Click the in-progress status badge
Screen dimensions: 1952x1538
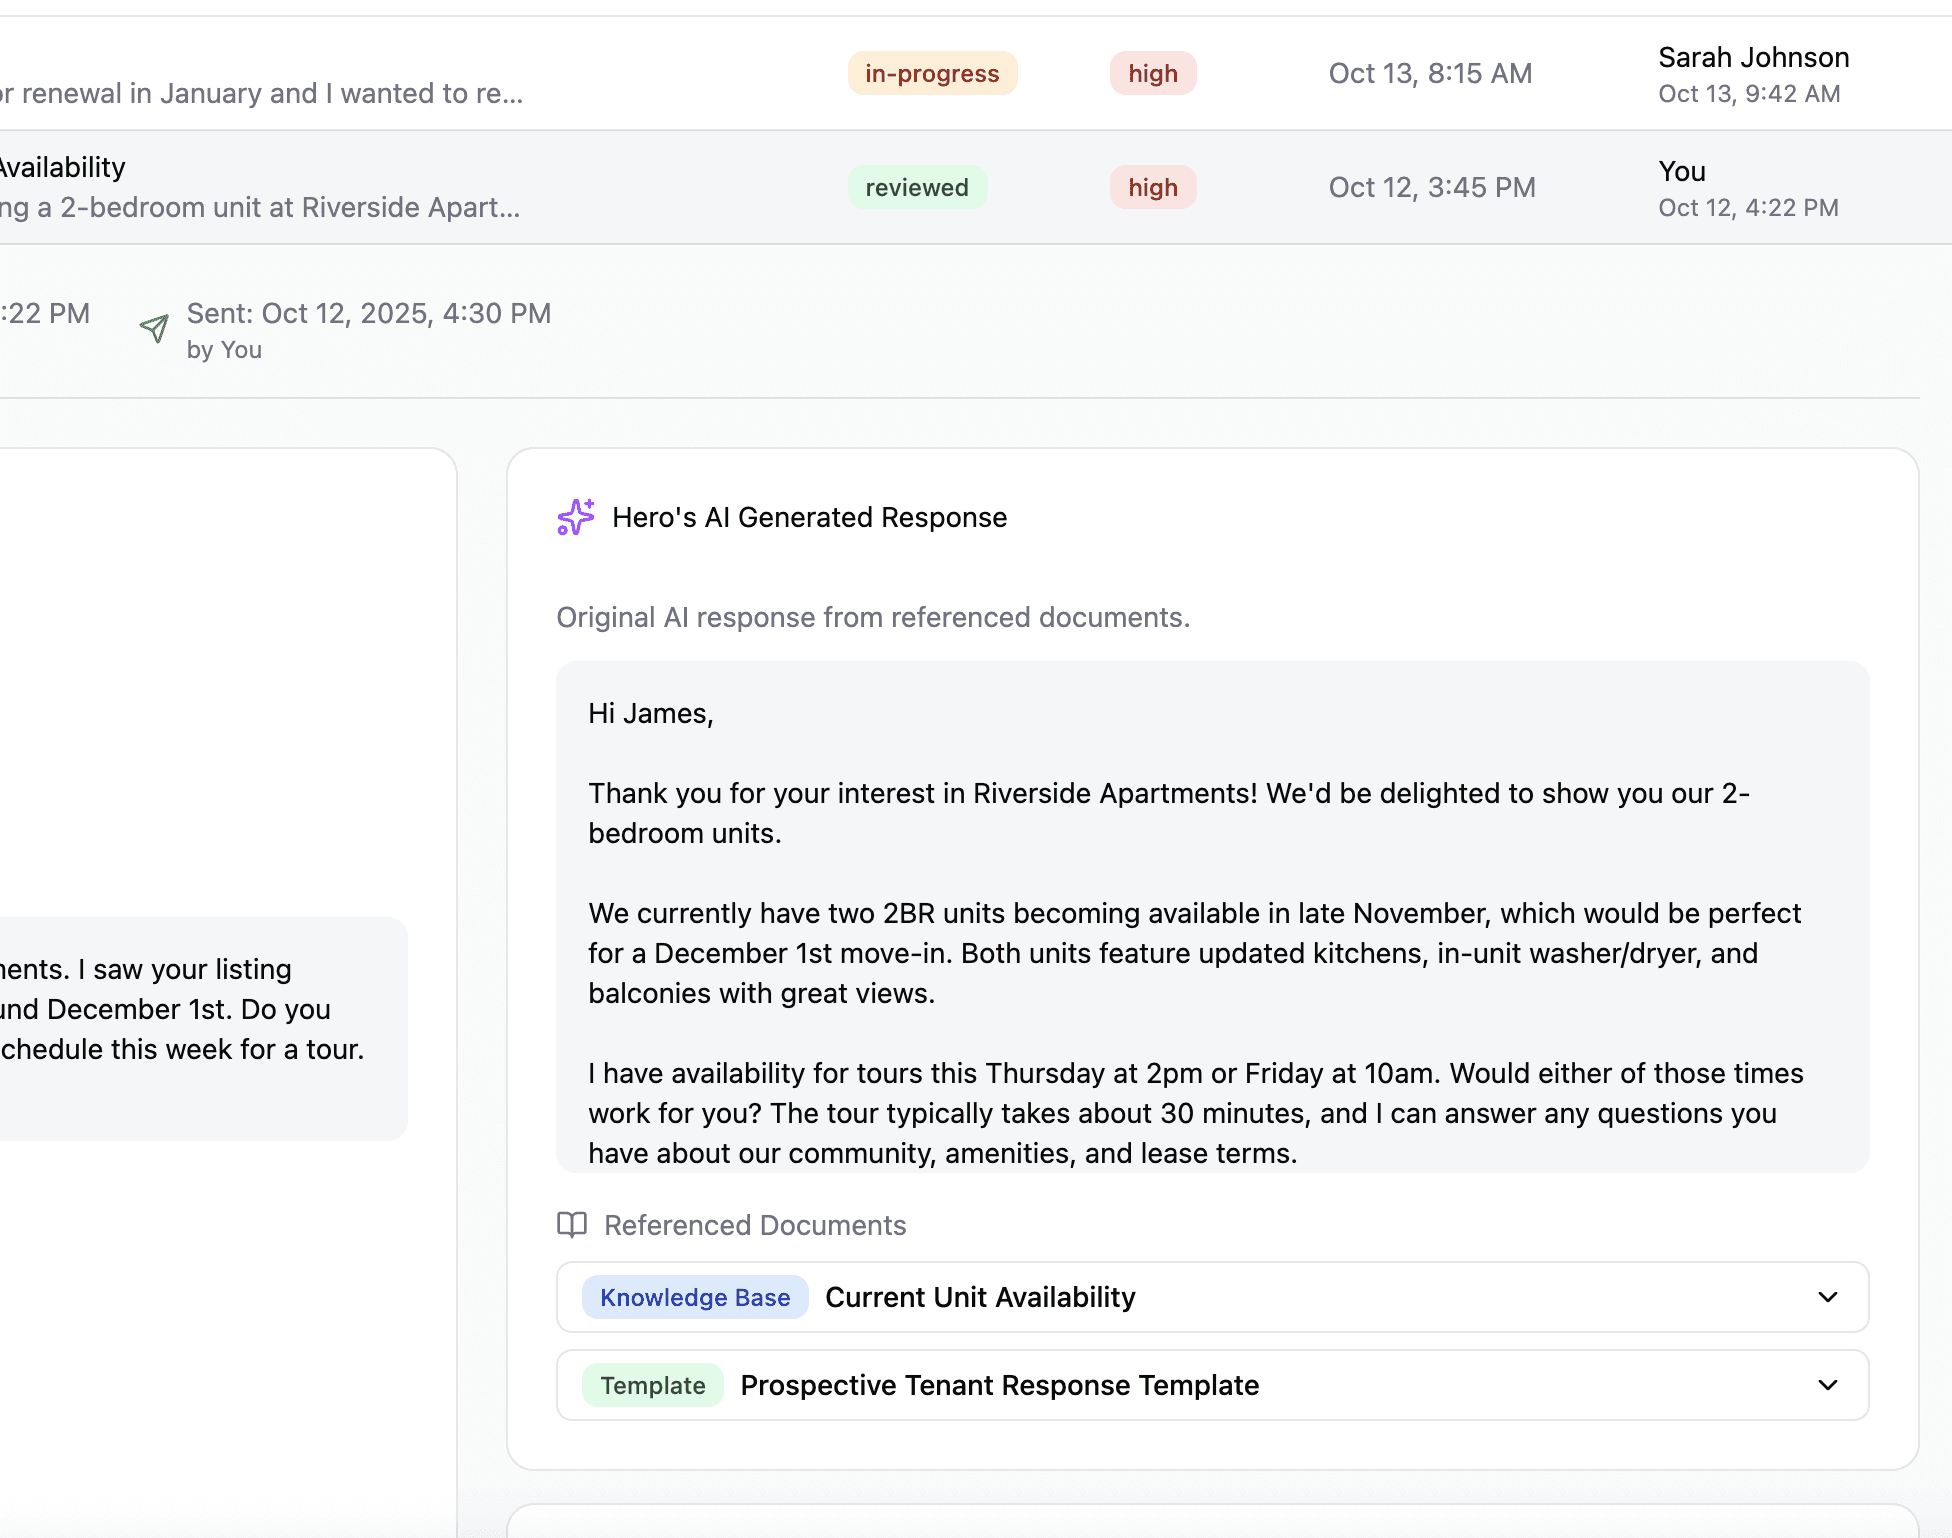click(932, 73)
